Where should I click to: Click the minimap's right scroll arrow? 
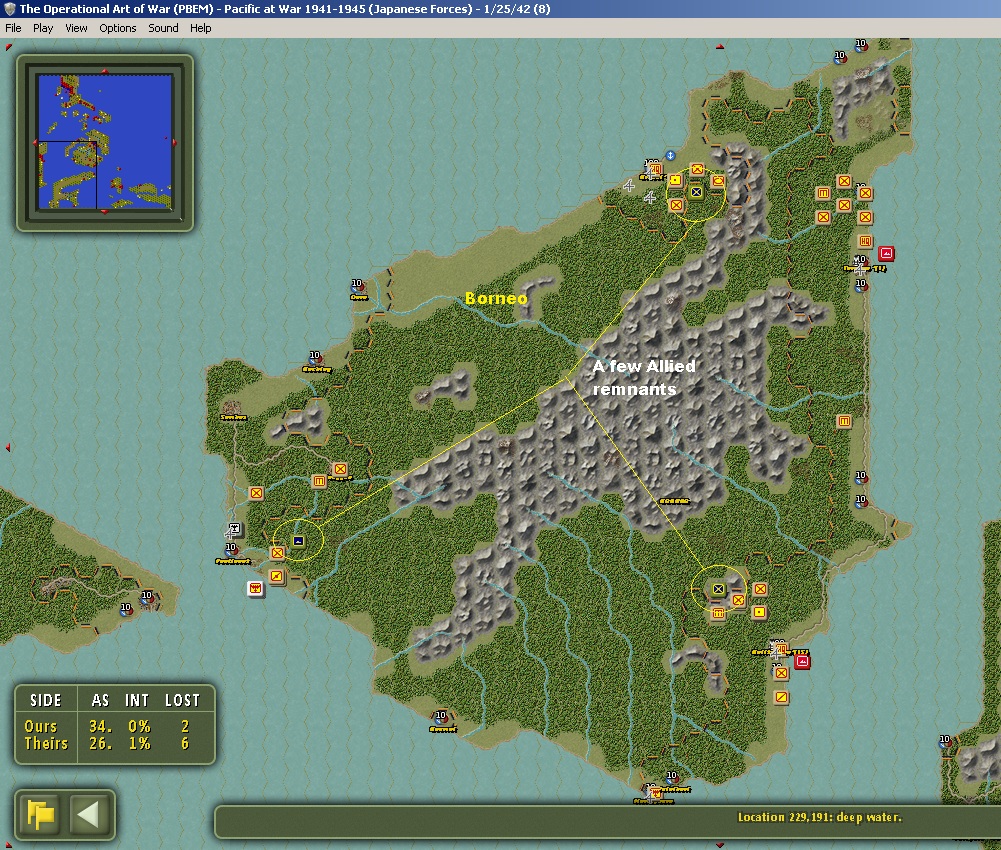click(175, 142)
